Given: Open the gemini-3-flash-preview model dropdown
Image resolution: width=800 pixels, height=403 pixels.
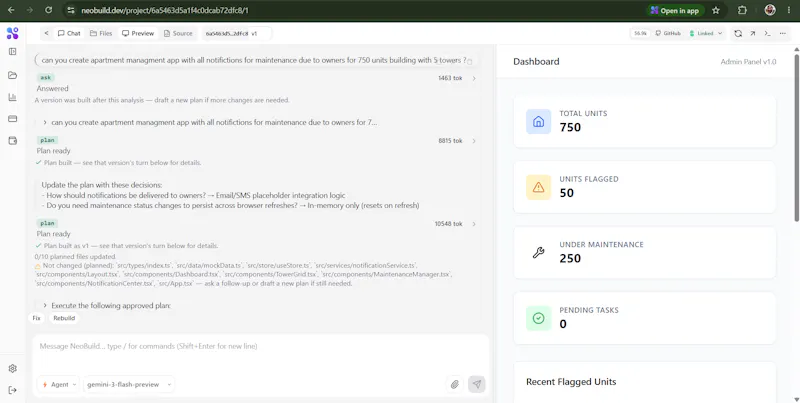Looking at the screenshot, I should (129, 385).
